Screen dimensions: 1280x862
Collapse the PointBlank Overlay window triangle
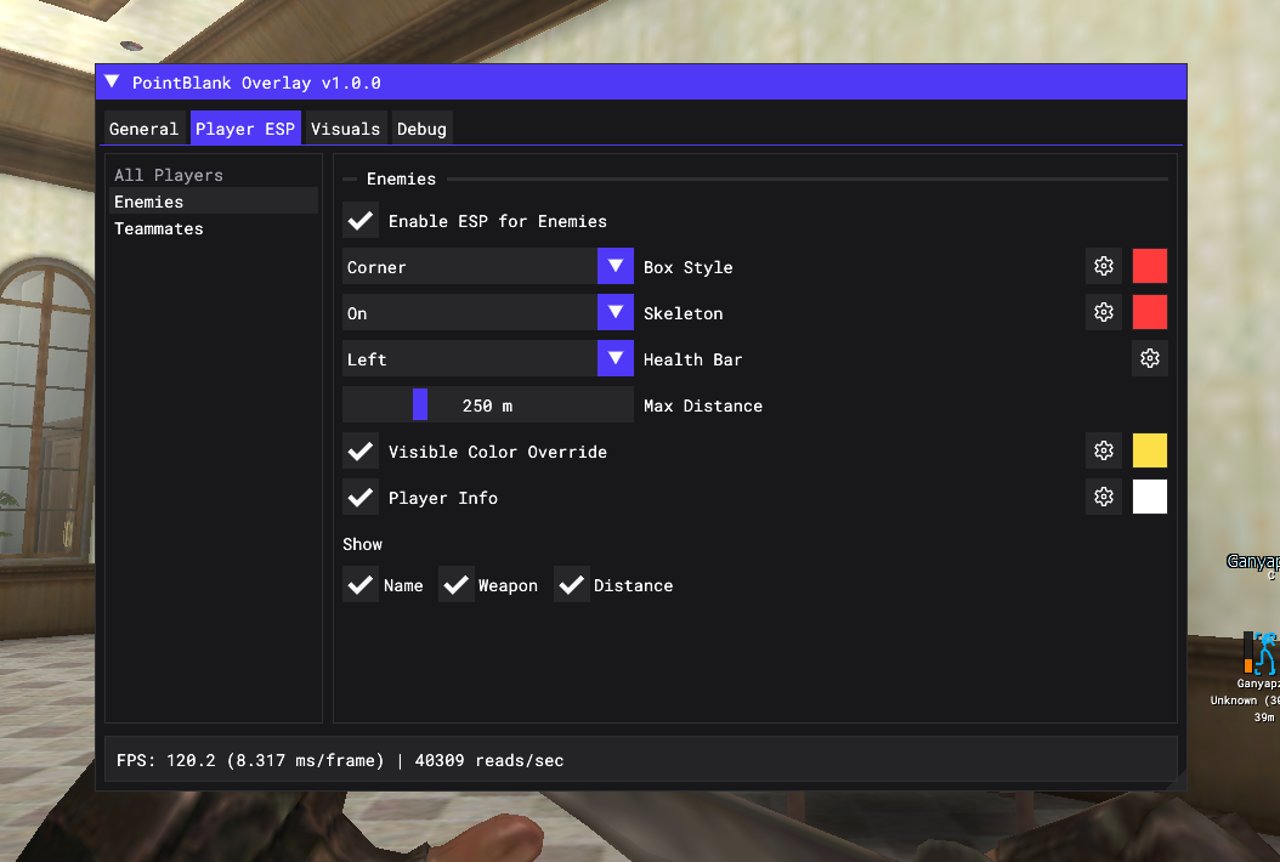point(112,82)
